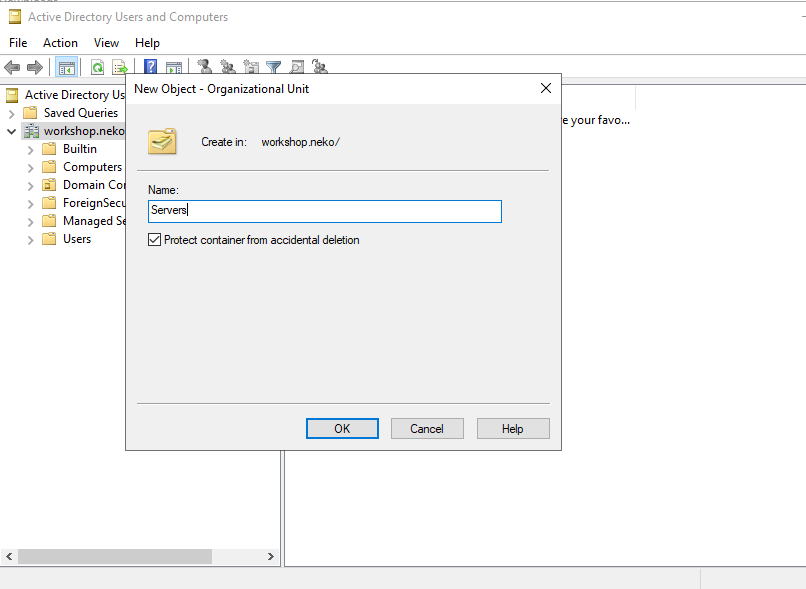Click the Show/Hide Action Pane icon

pos(174,67)
